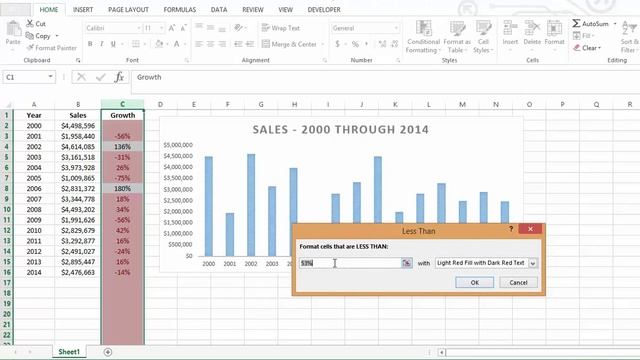
Task: Open Light Red Fill format dropdown
Action: coord(533,263)
